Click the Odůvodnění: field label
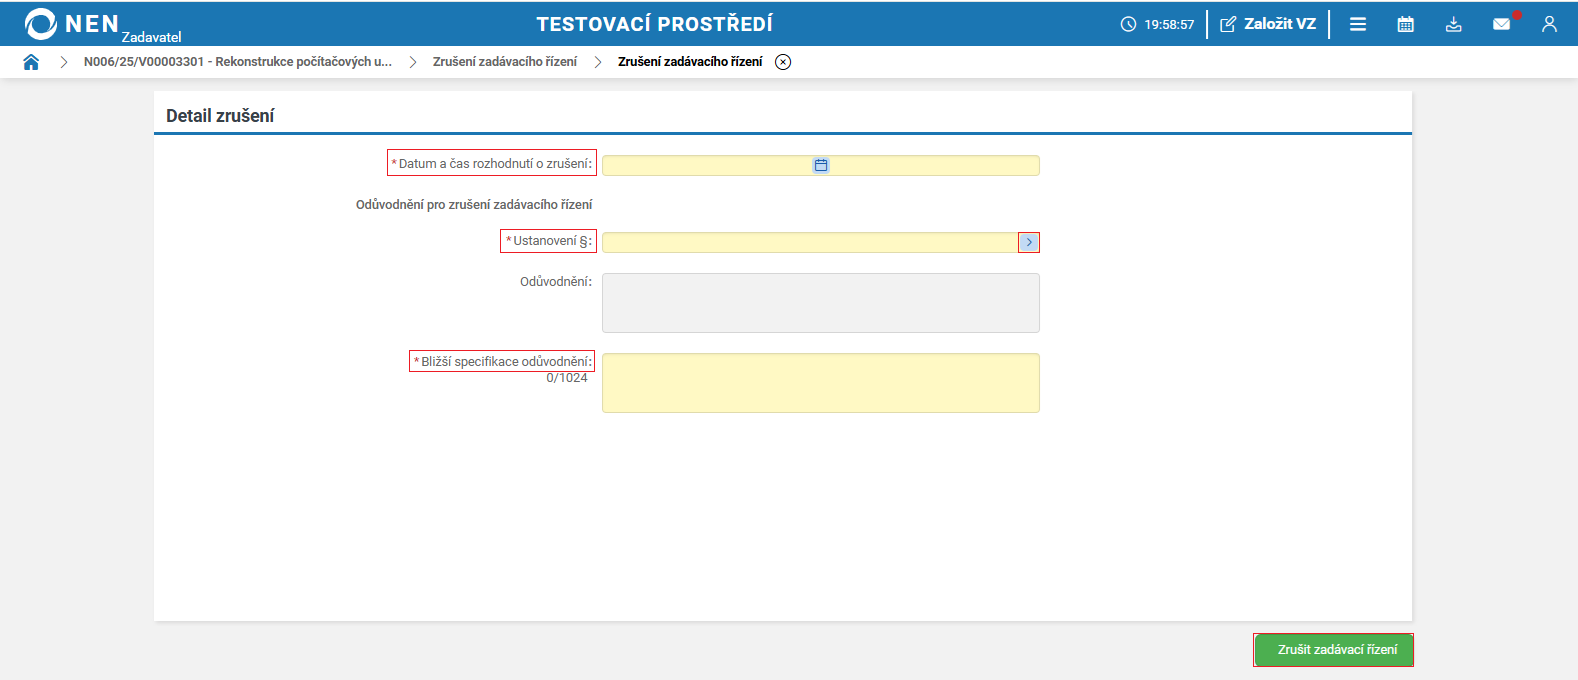Screen dimensions: 1578x680 (x=556, y=282)
